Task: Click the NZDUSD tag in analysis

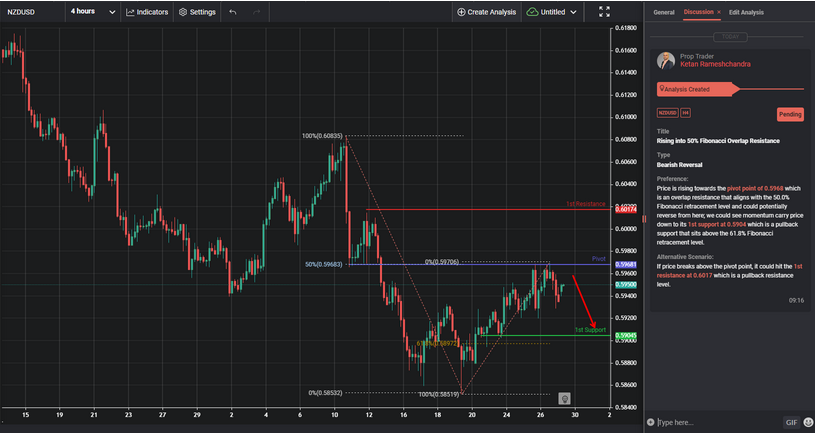Action: point(667,113)
